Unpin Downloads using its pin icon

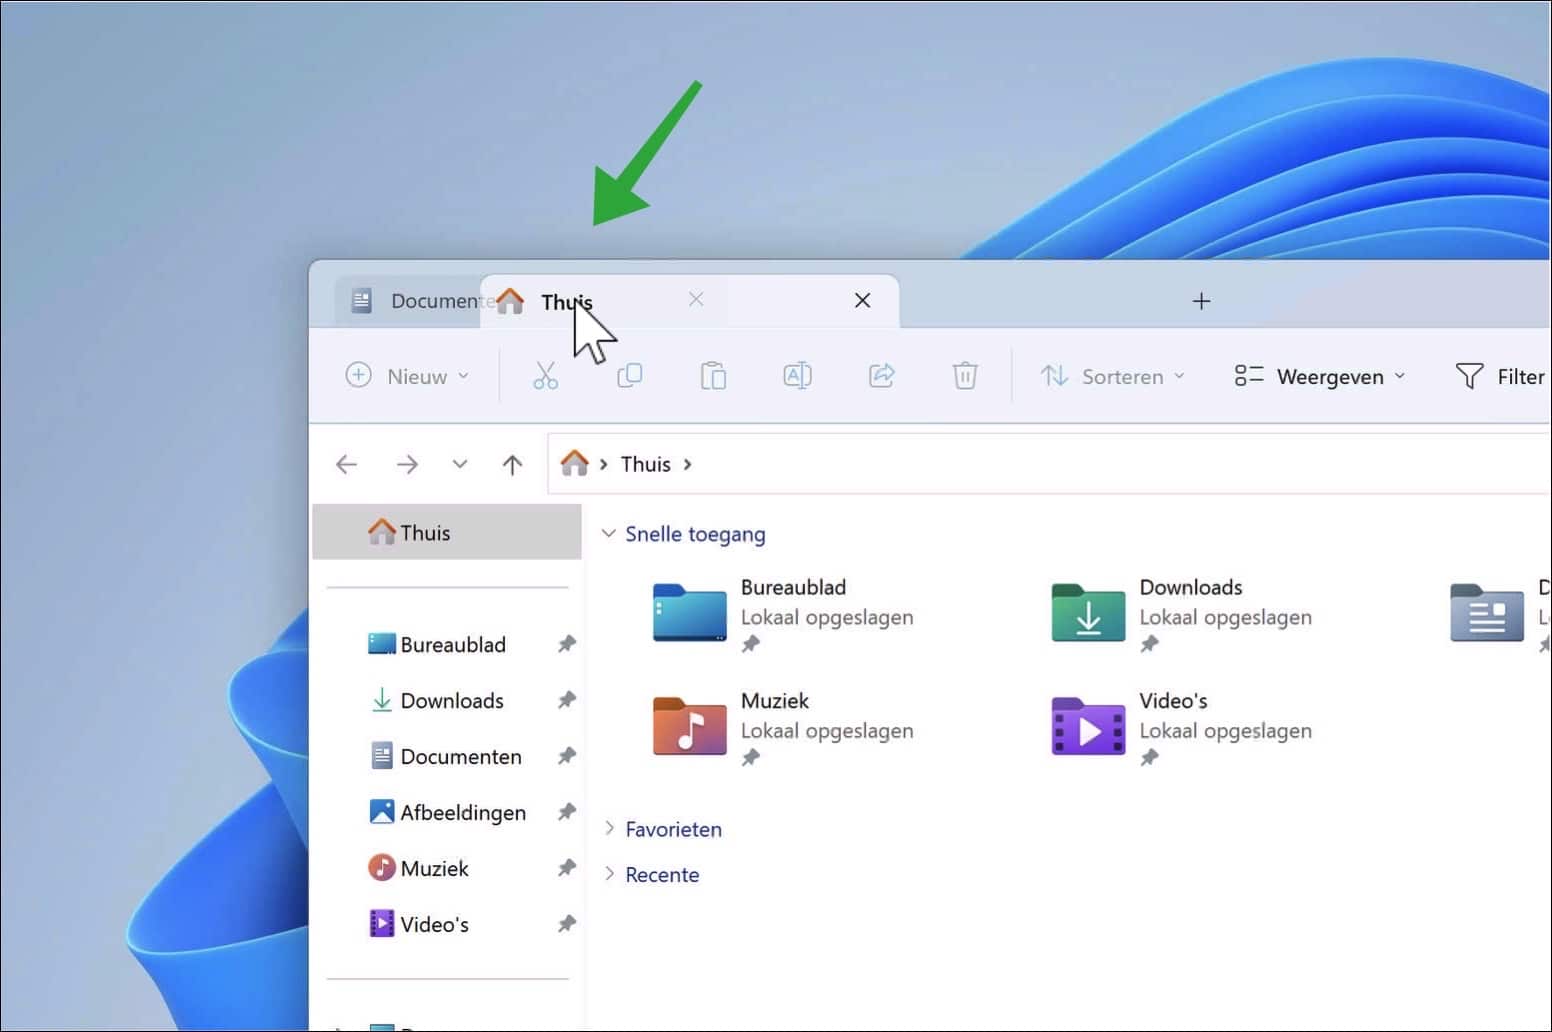tap(566, 700)
